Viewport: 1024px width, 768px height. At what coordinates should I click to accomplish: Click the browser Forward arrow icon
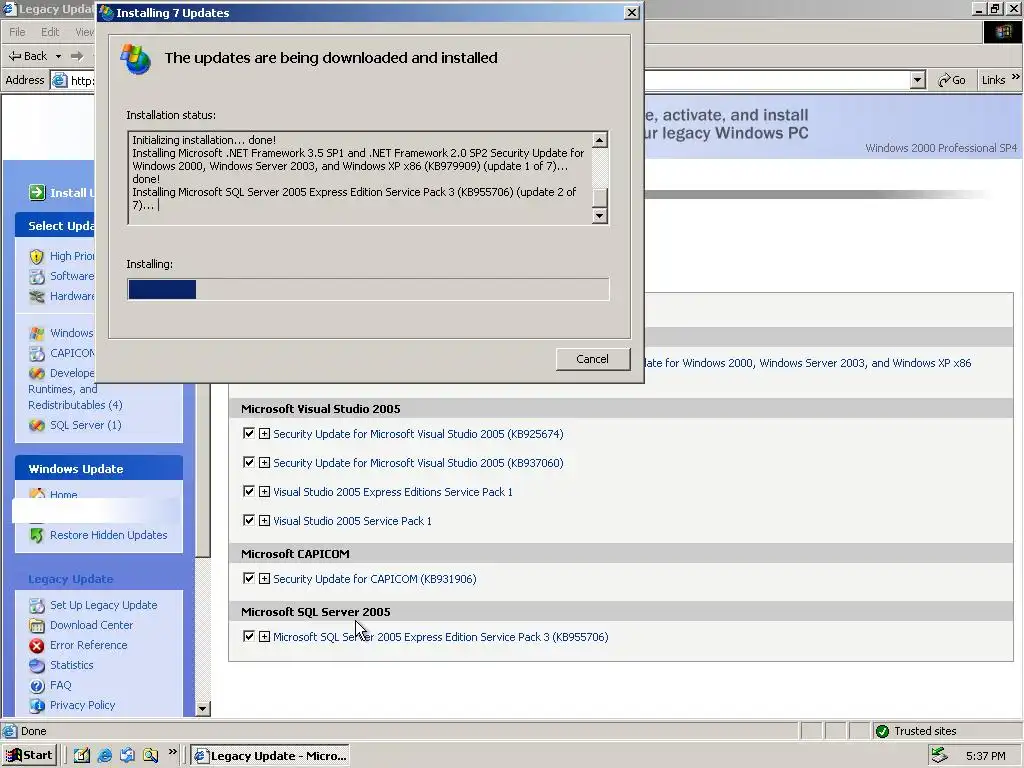pos(77,56)
